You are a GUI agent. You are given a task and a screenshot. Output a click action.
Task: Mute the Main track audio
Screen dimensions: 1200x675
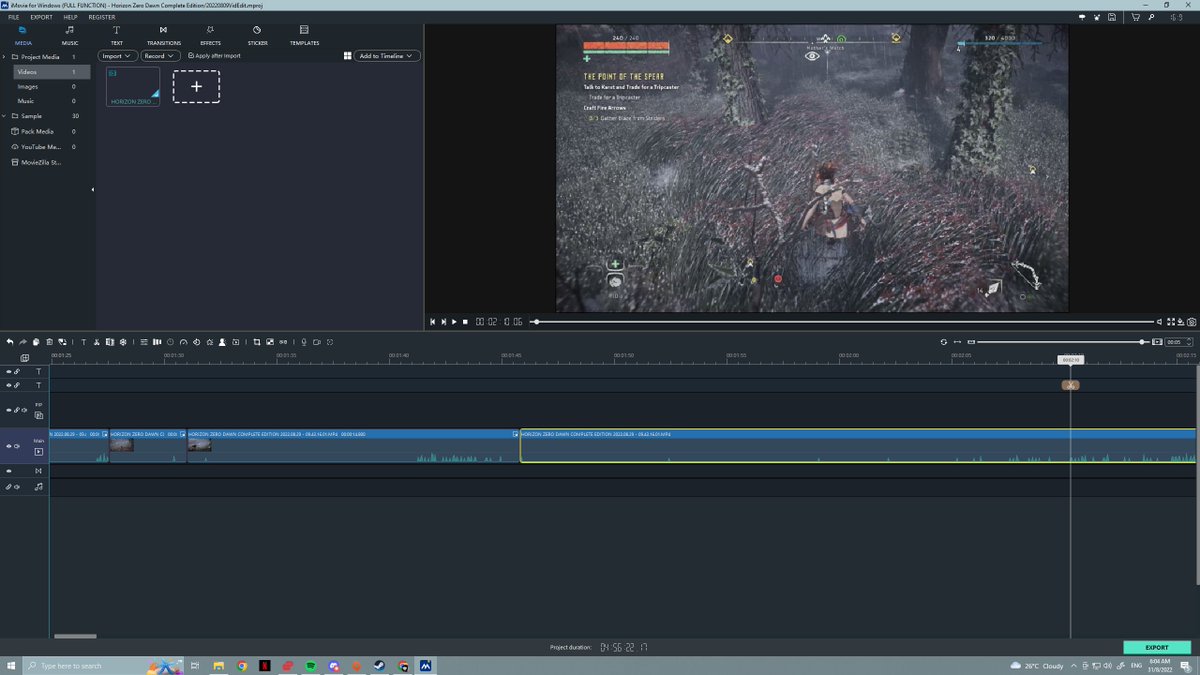tap(17, 446)
